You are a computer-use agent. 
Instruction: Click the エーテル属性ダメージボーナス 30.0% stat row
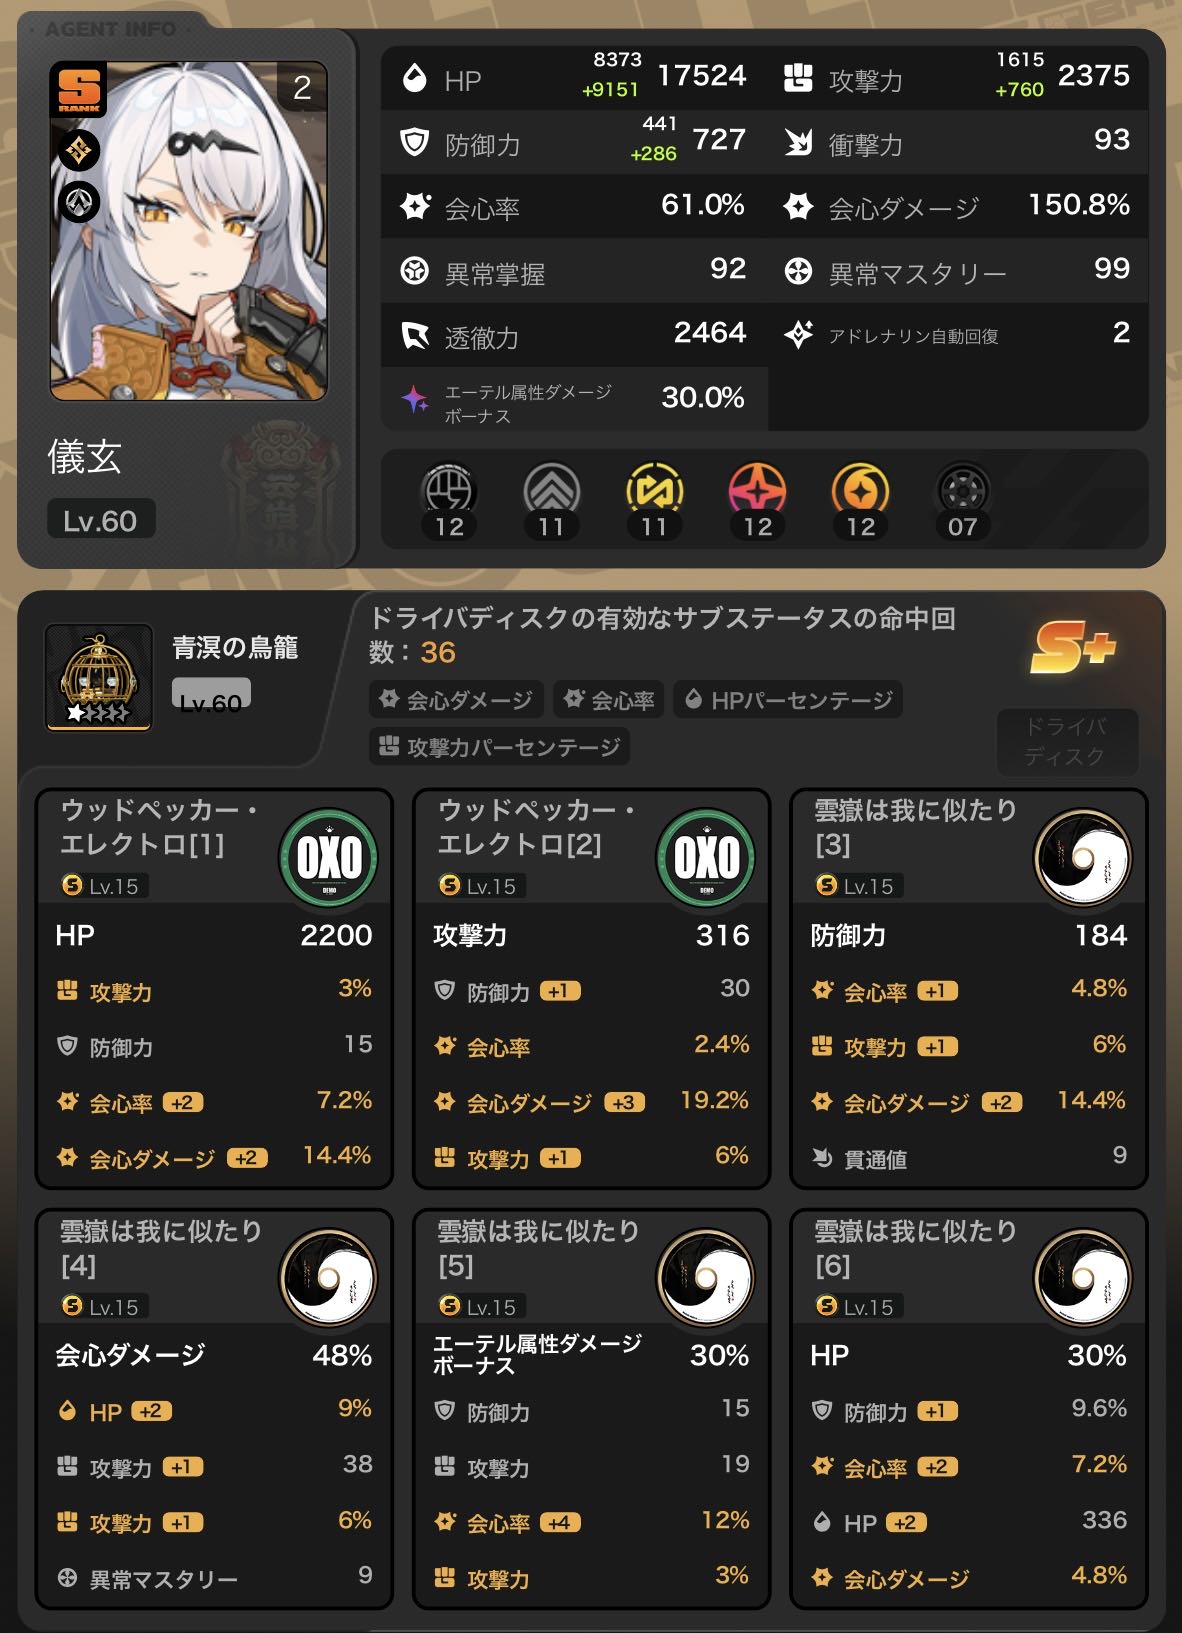point(574,400)
